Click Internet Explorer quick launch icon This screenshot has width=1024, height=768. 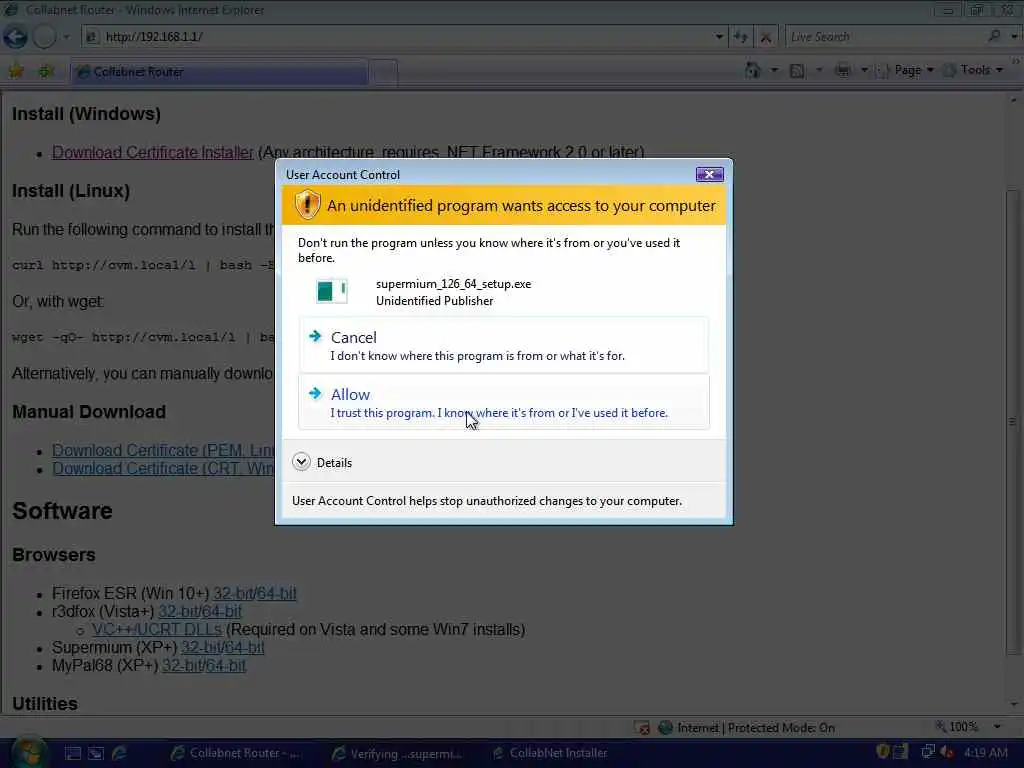pos(120,754)
